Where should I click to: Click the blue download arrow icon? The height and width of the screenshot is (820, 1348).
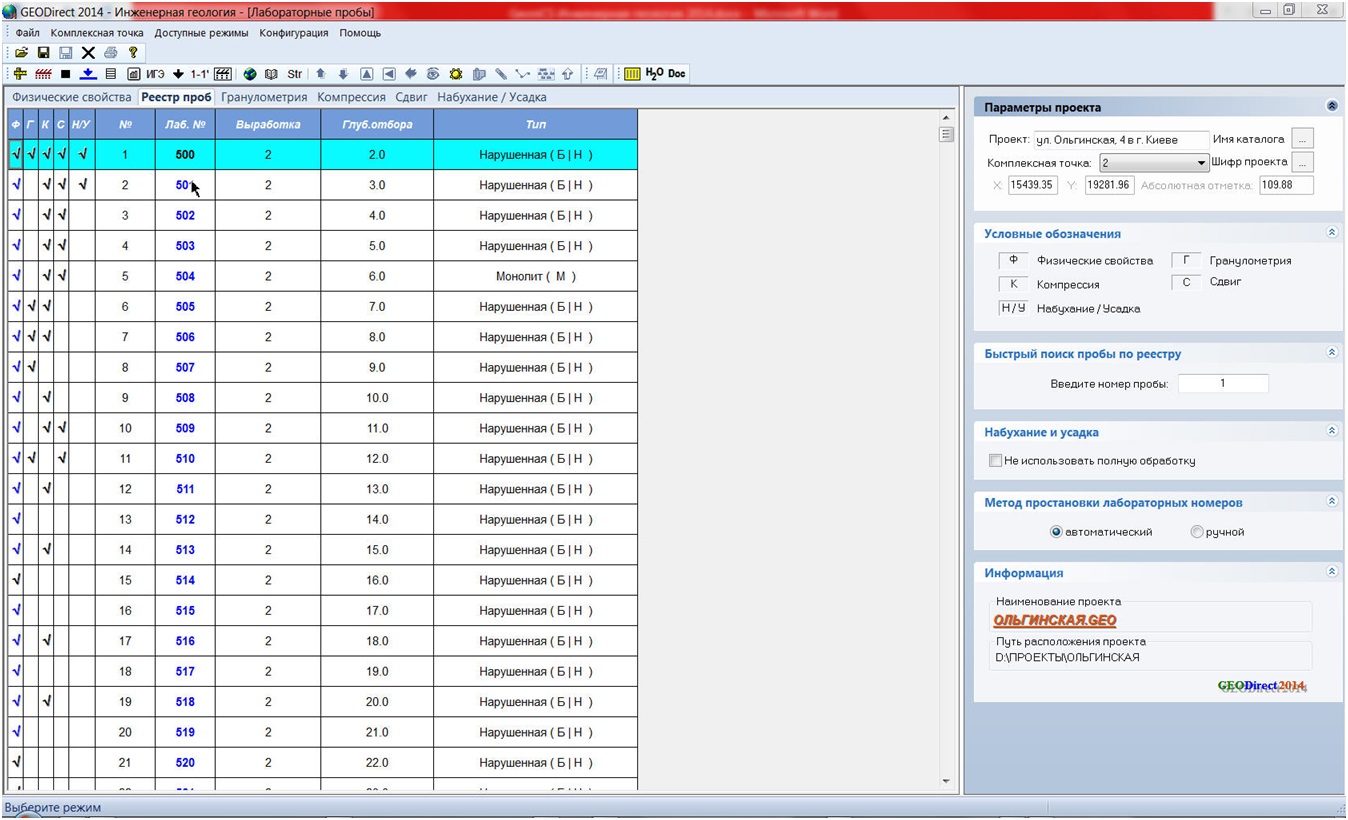(x=88, y=74)
